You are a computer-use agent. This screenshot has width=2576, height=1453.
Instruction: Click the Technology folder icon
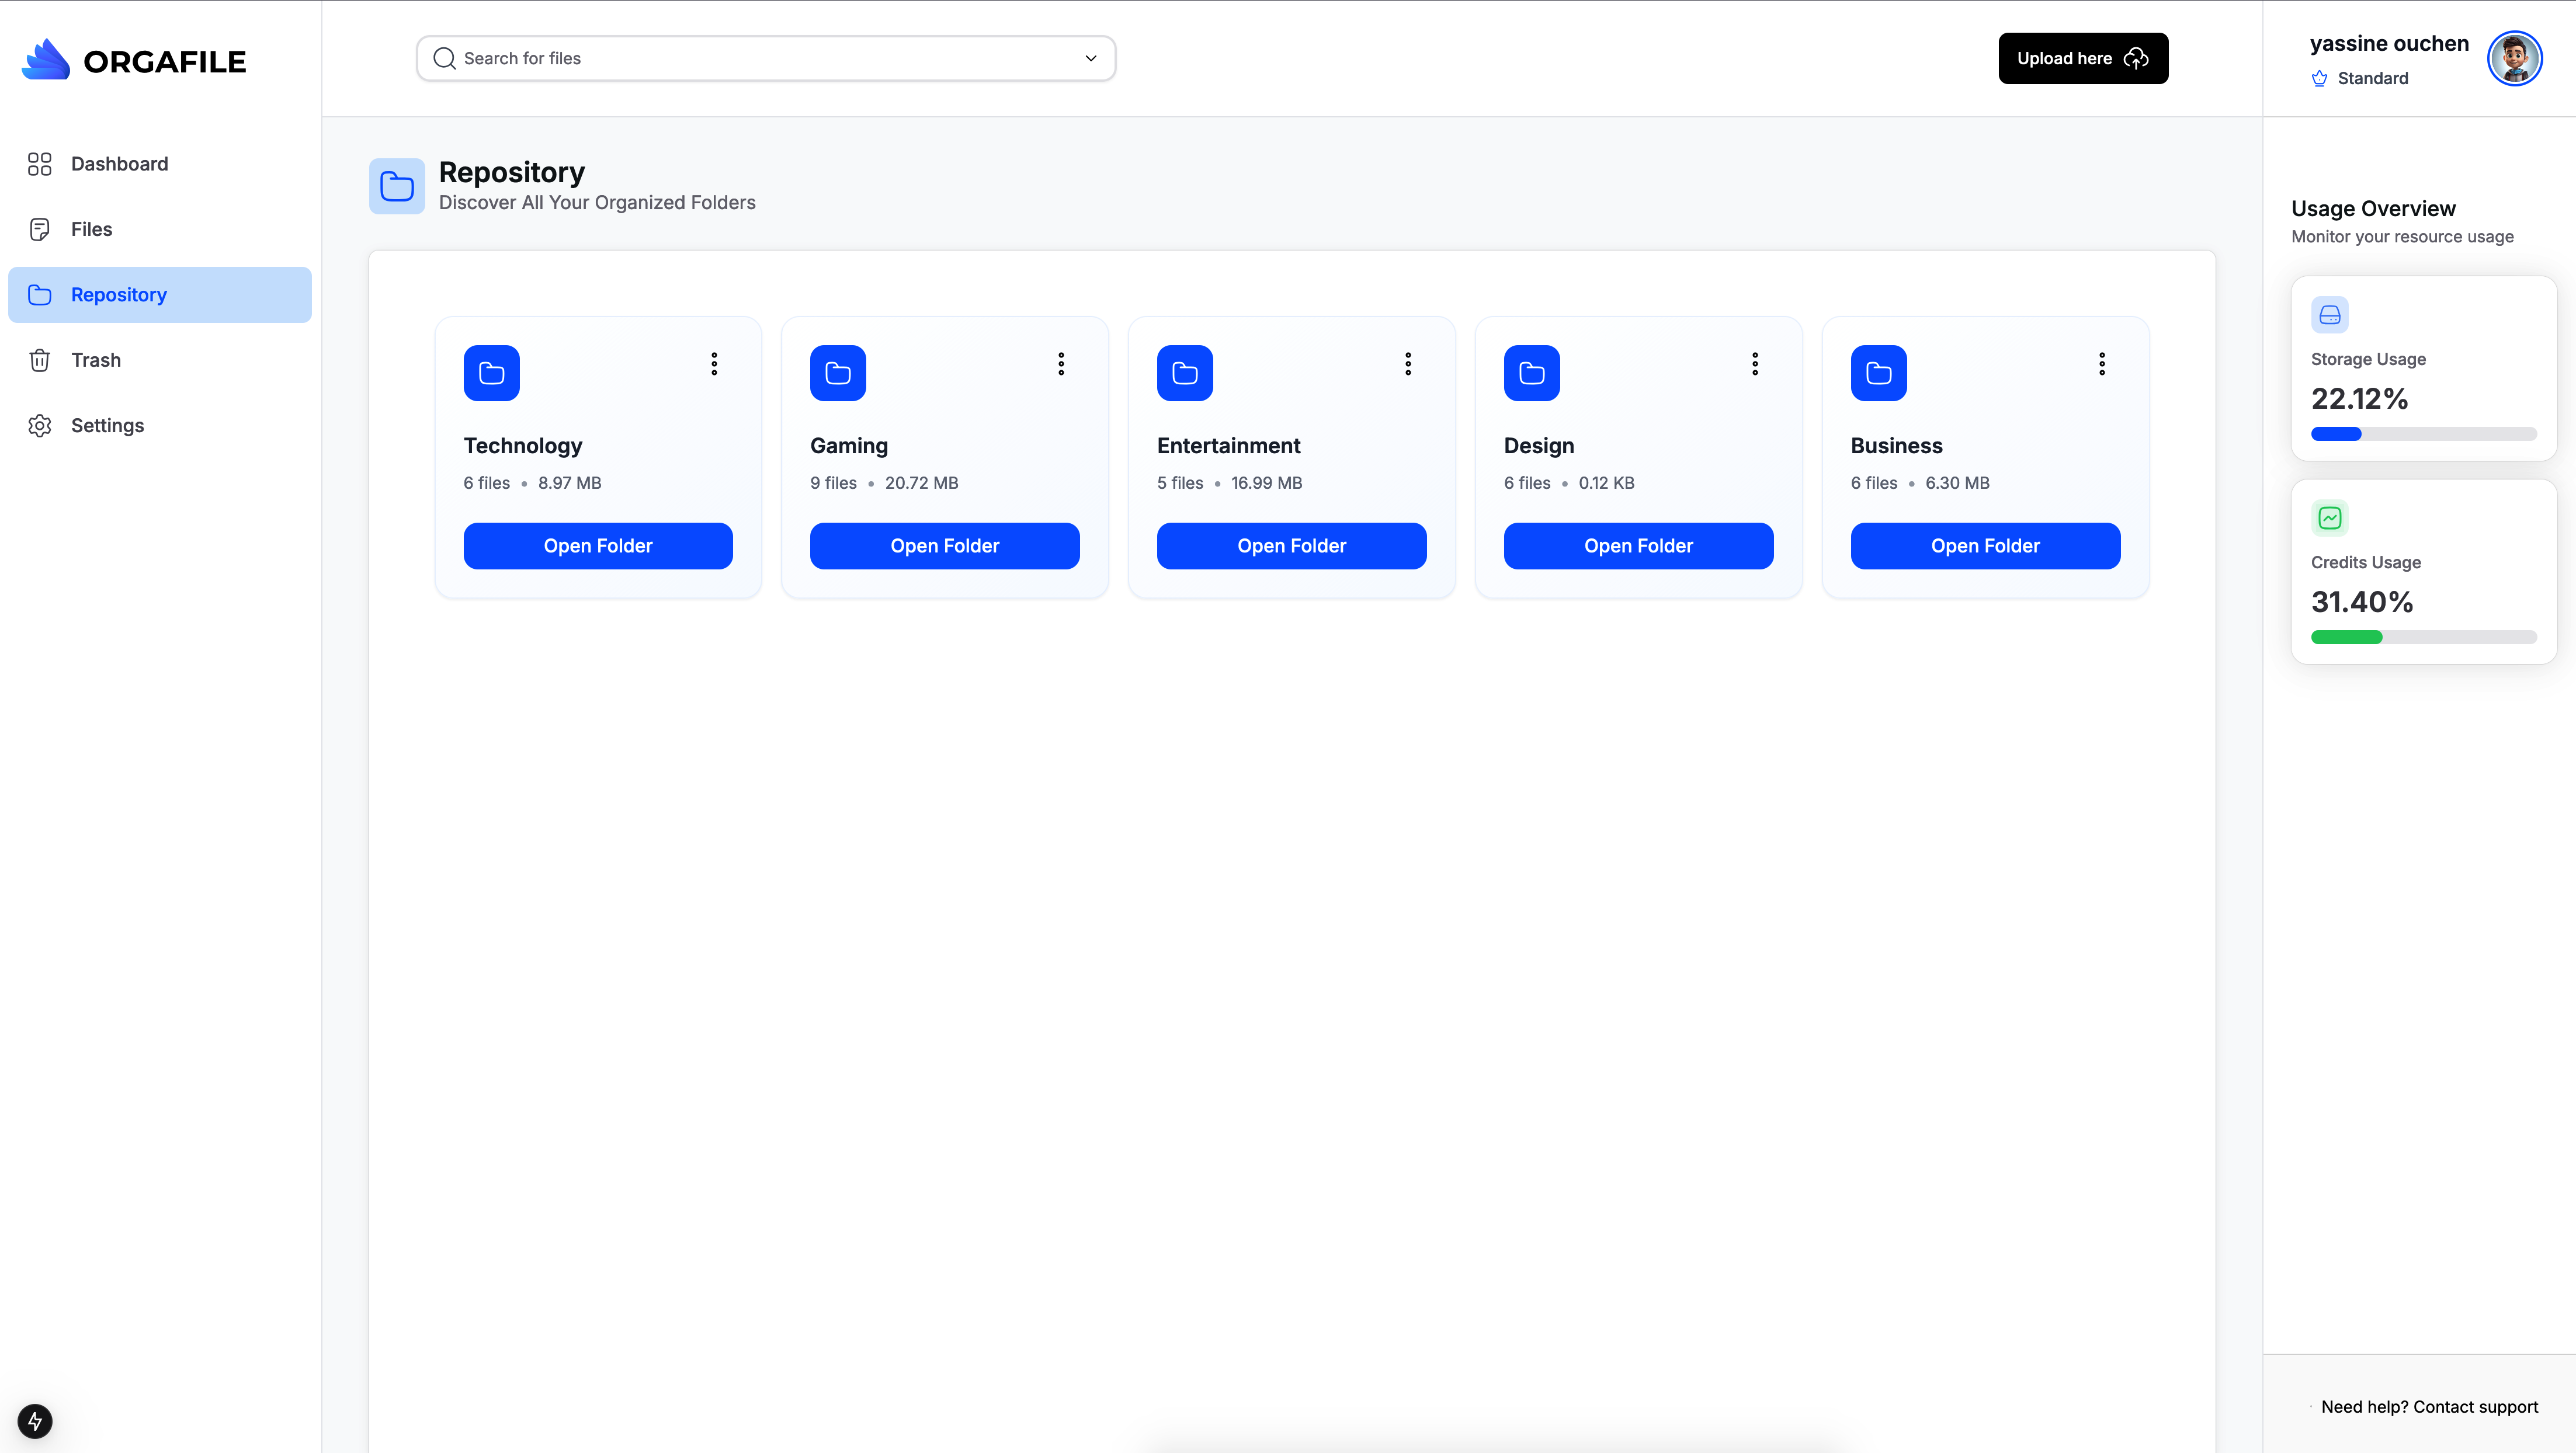(491, 373)
